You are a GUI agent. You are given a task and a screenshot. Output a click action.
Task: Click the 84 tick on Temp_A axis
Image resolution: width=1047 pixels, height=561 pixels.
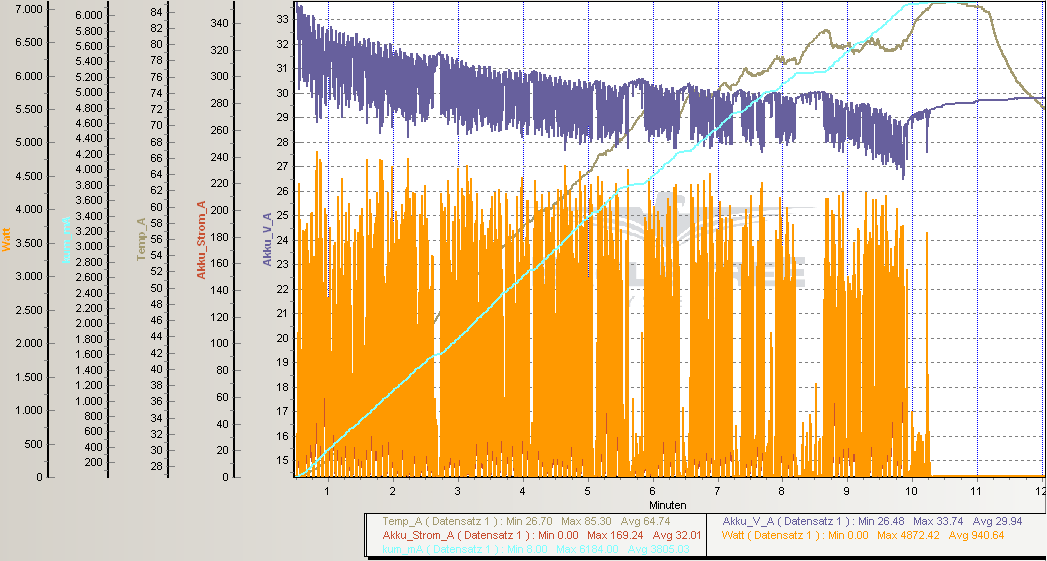[x=158, y=12]
